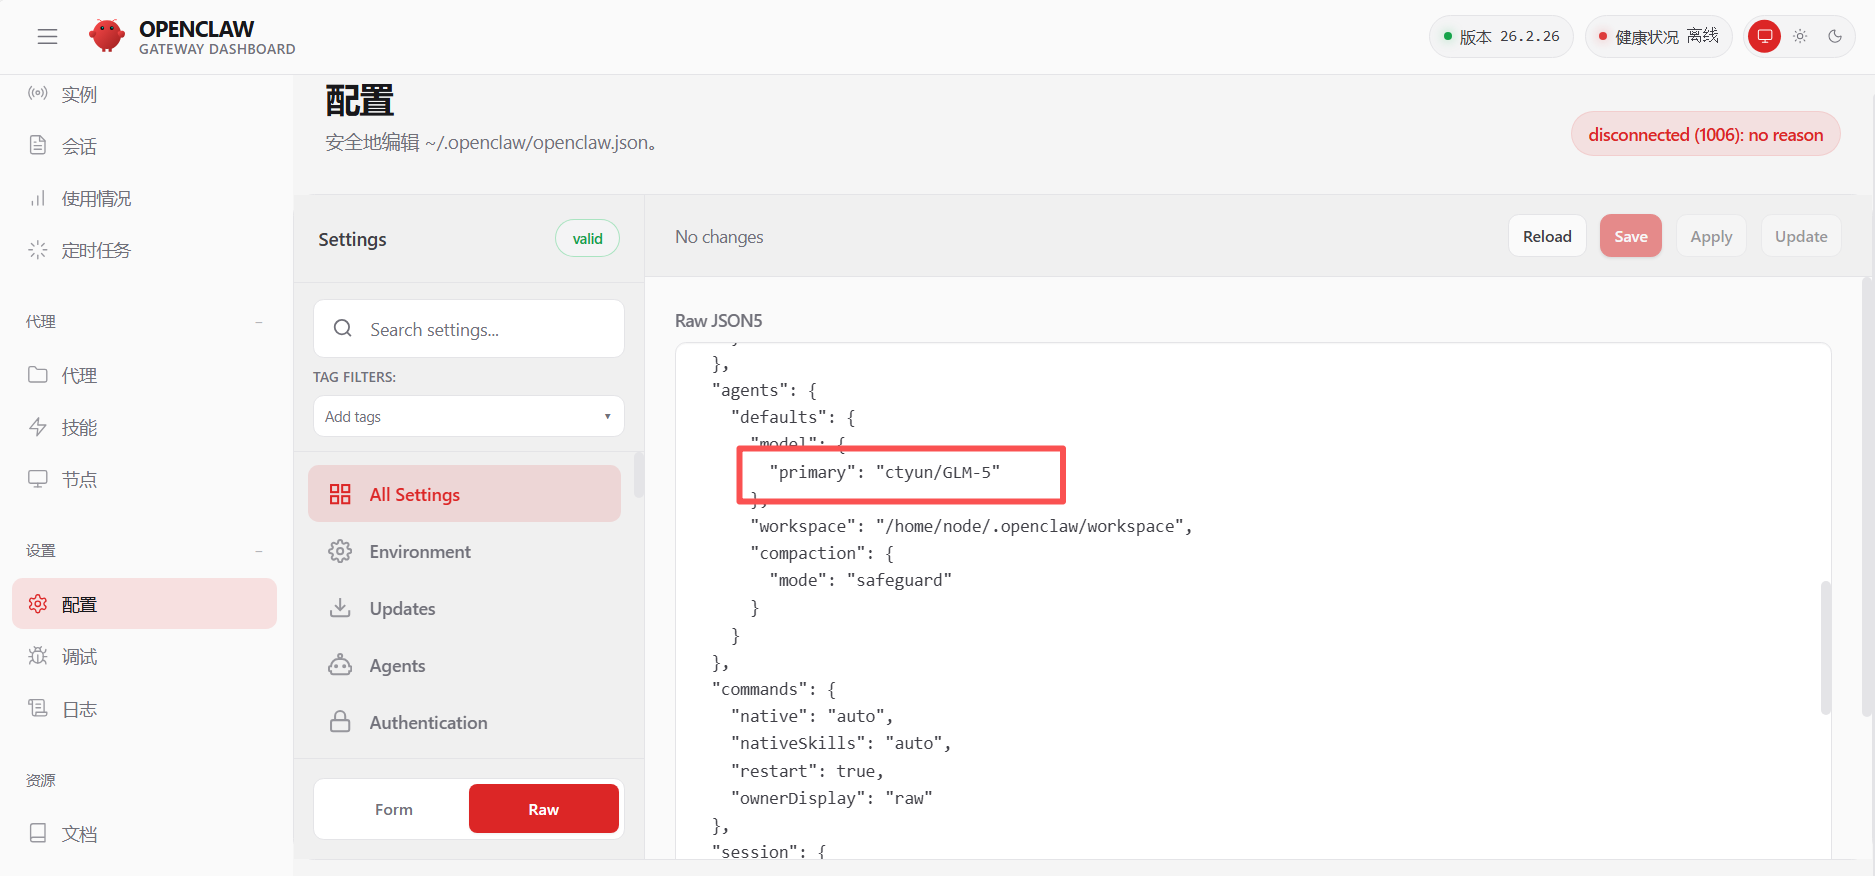Open 定时任务 scheduled tasks page
This screenshot has width=1875, height=876.
click(95, 250)
